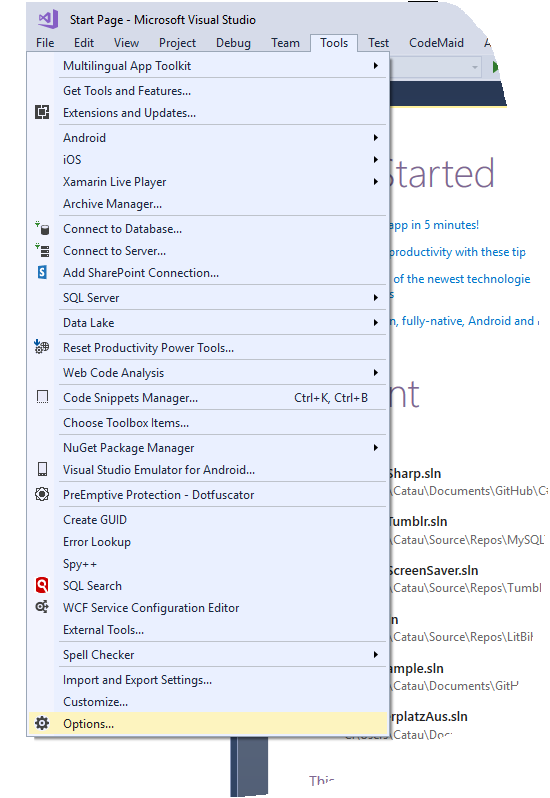
Task: Open WCF Service Configuration Editor entry
Action: pos(209,608)
